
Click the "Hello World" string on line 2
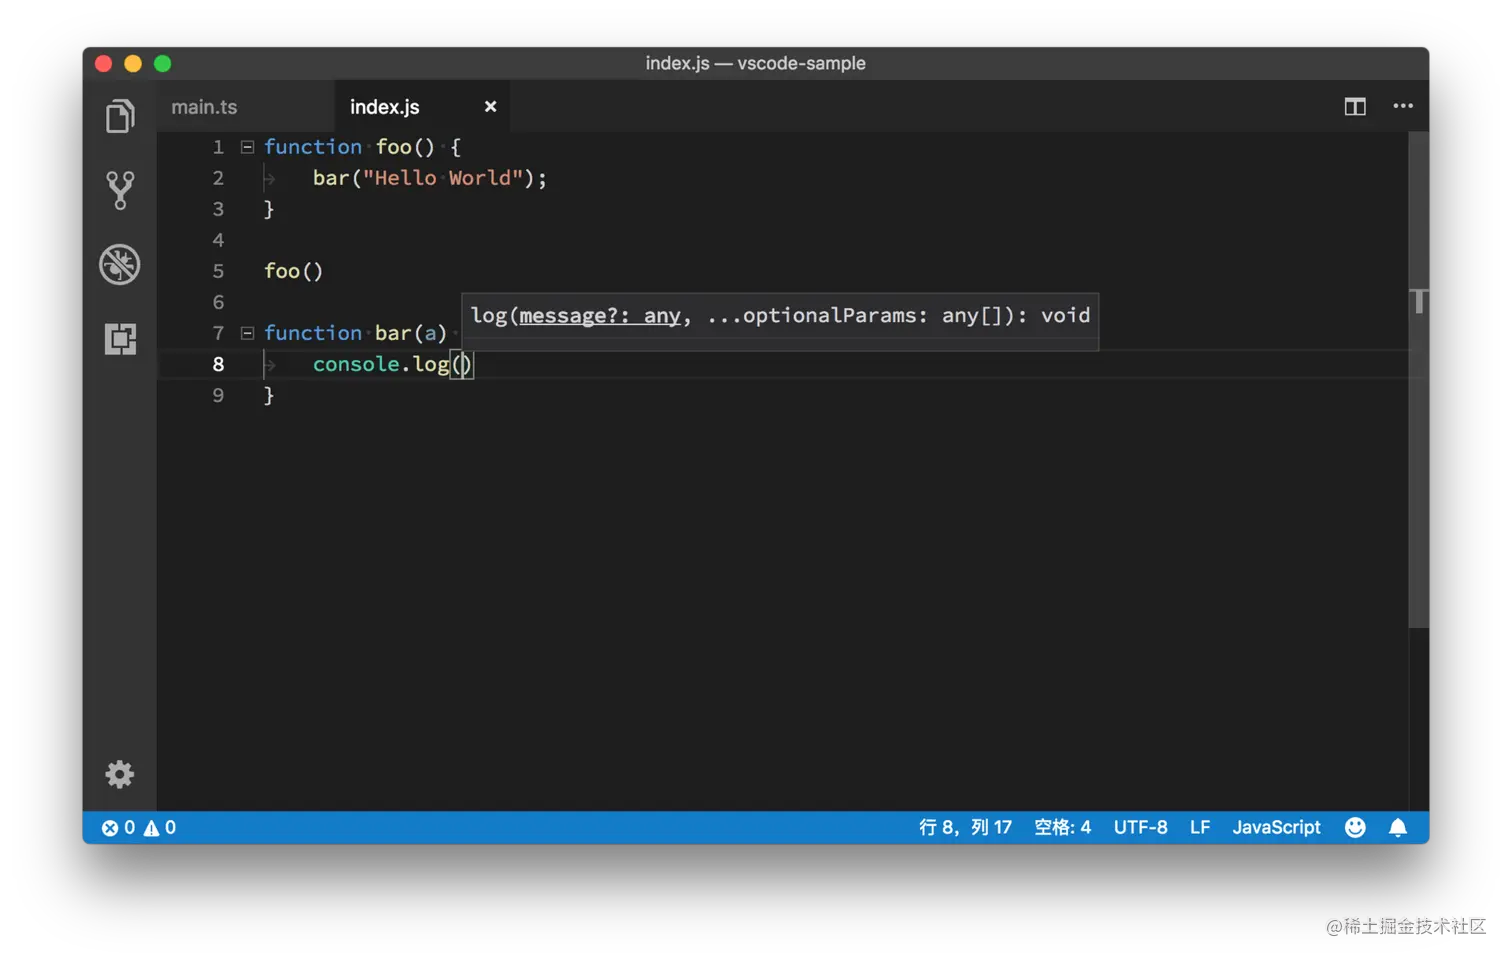coord(442,178)
